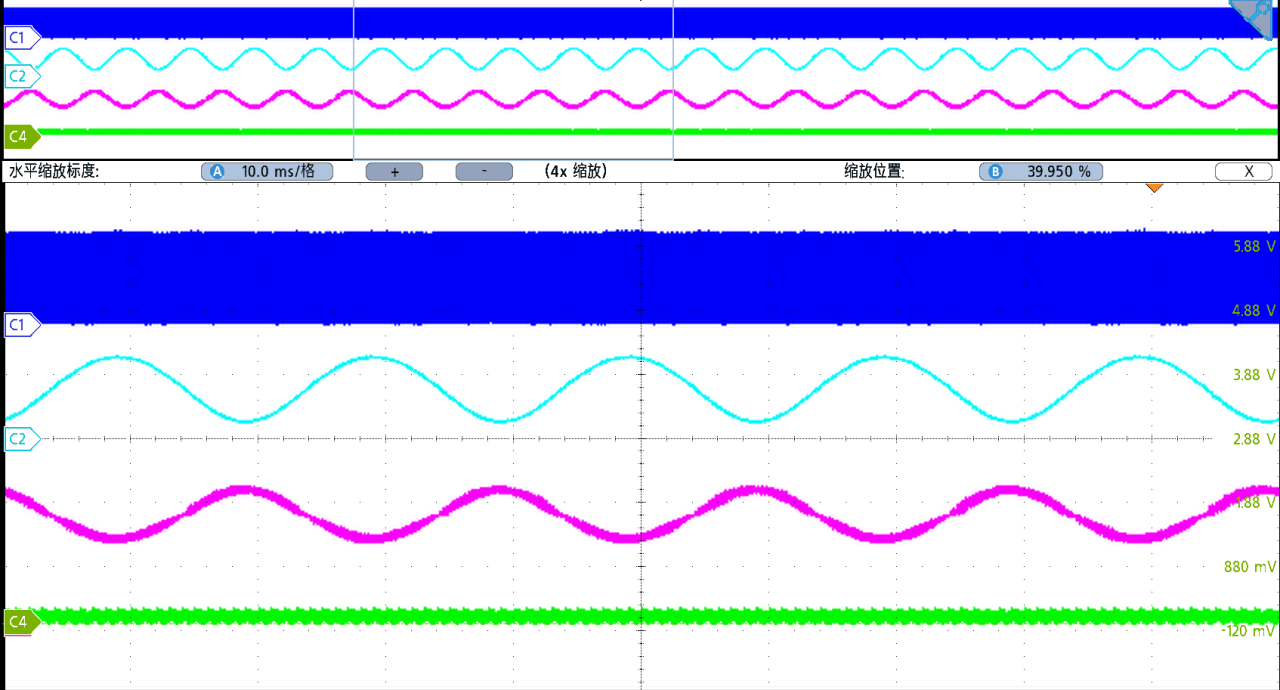Click the 水平缩放标度 label
Screen dimensions: 1280x690
pyautogui.click(x=54, y=172)
